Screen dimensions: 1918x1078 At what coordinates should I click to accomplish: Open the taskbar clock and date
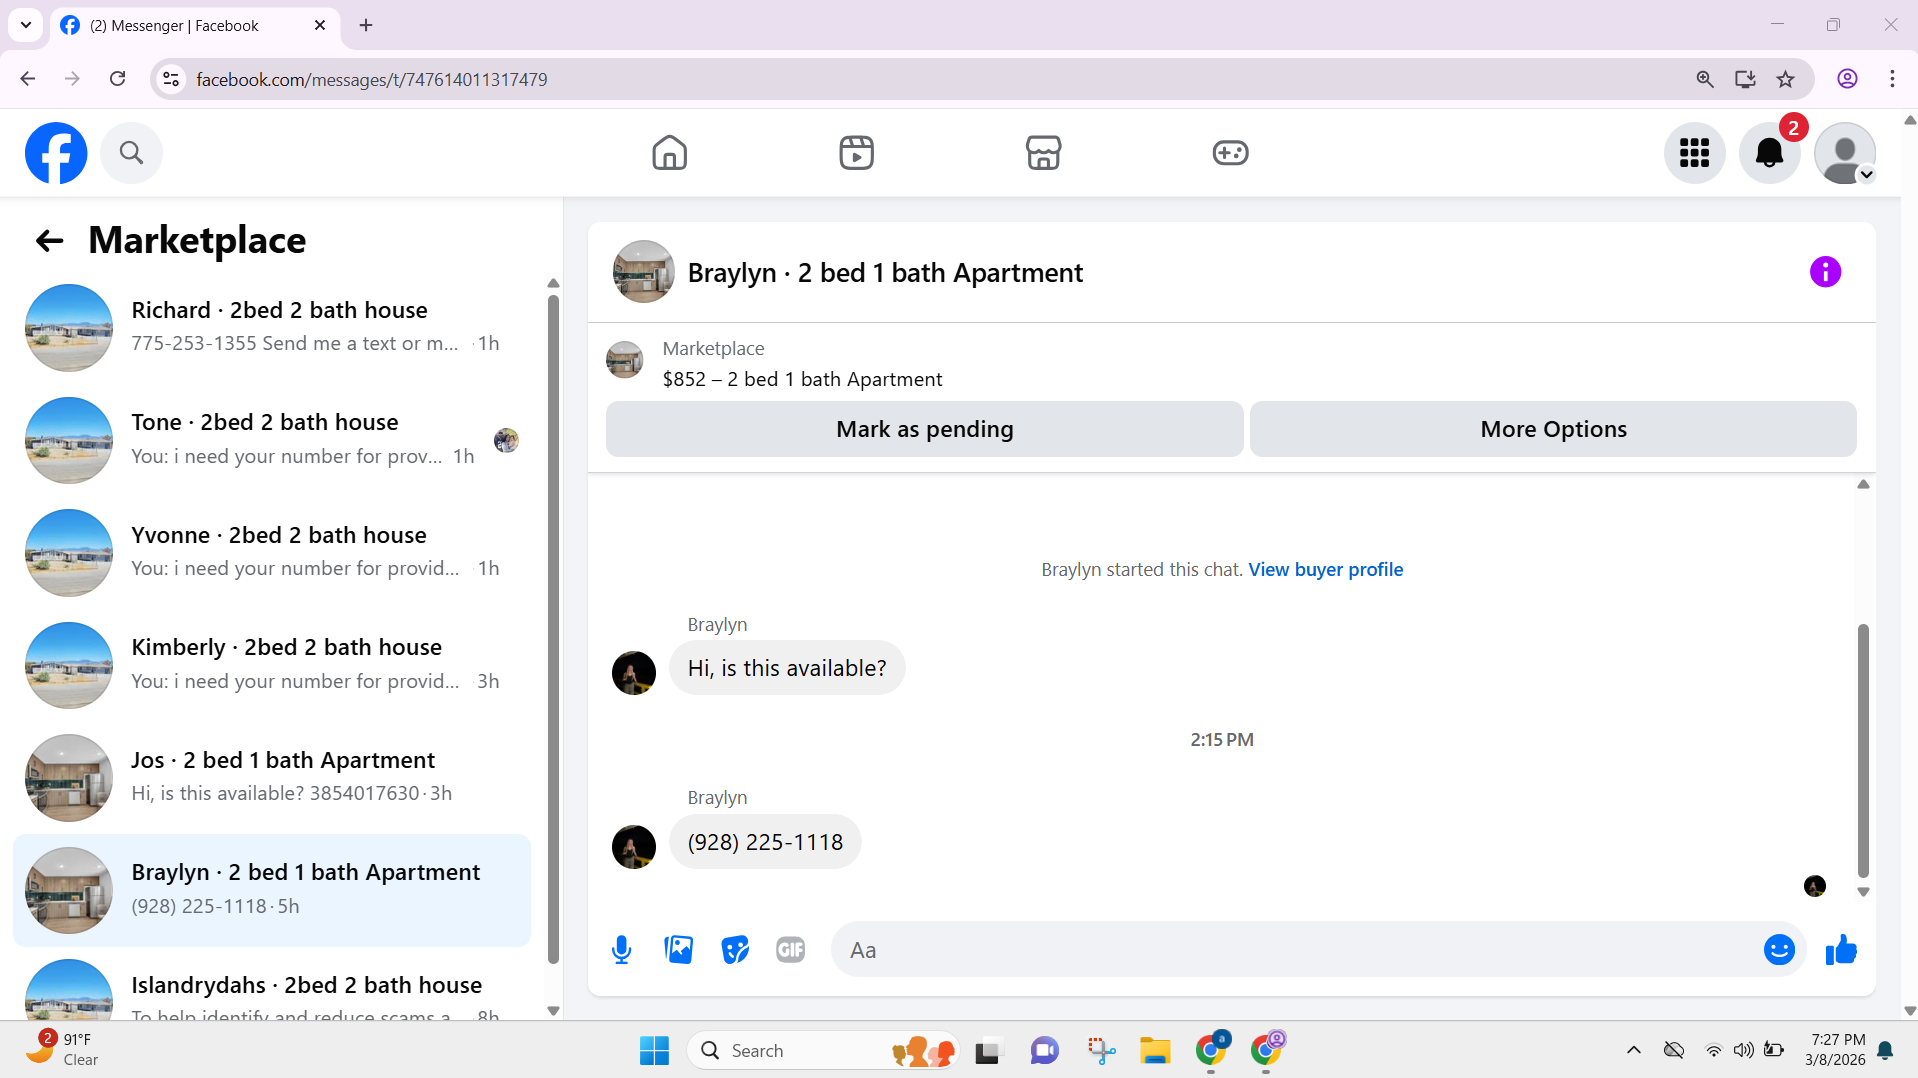1834,1050
